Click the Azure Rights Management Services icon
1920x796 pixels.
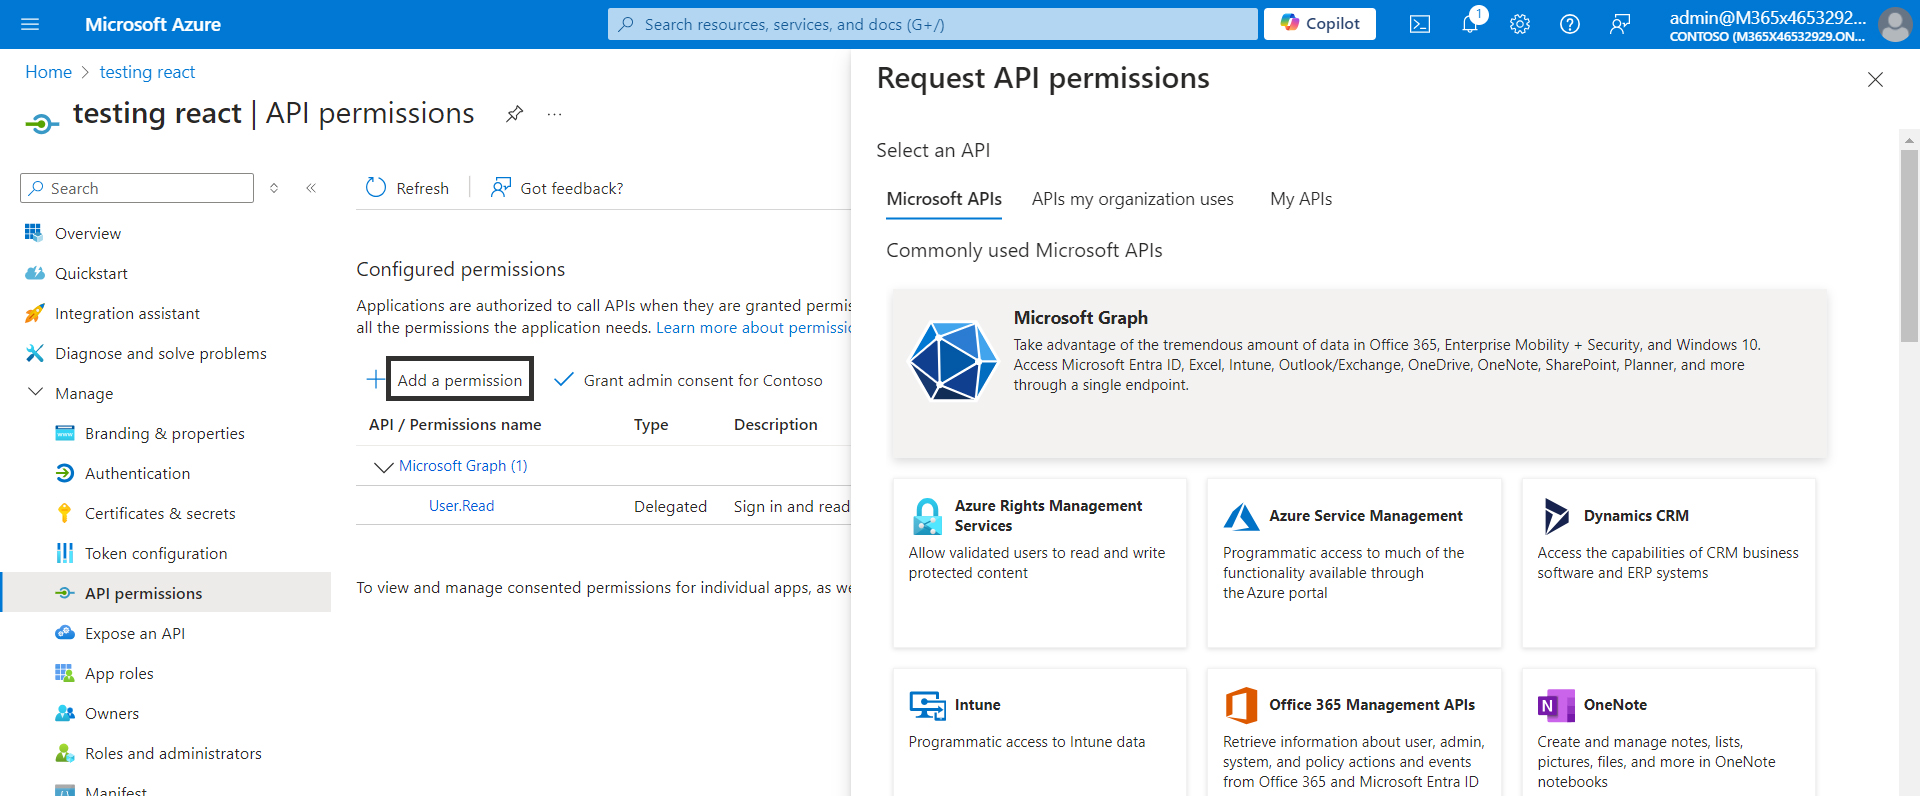point(927,516)
